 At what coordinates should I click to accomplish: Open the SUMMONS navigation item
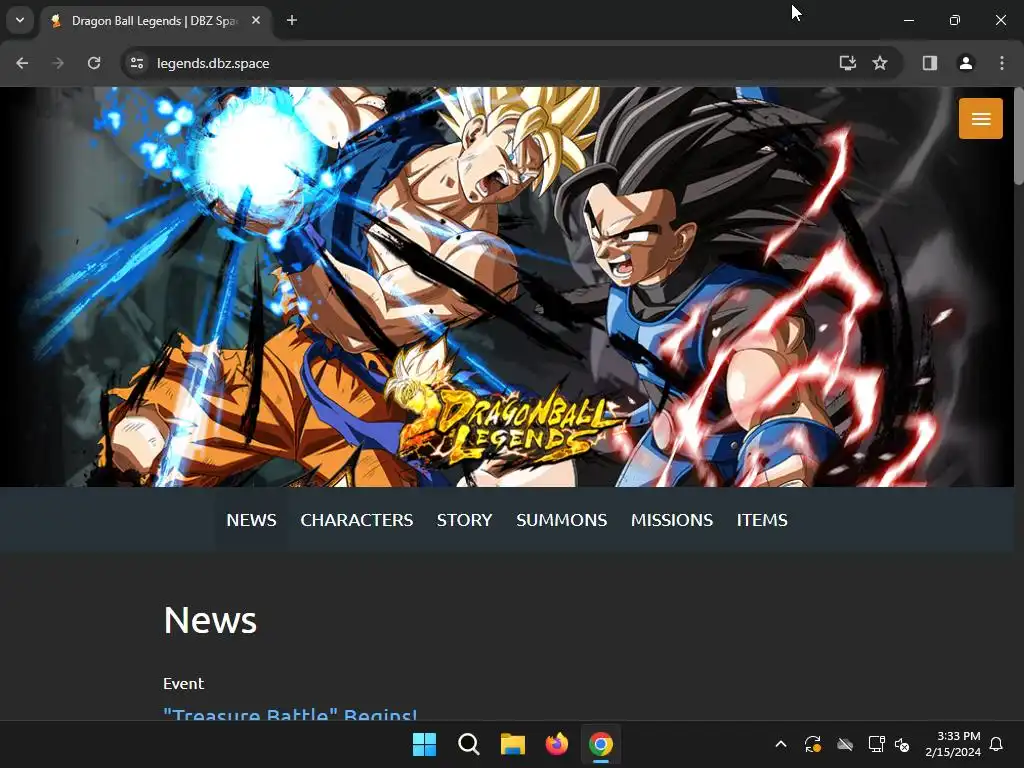562,520
